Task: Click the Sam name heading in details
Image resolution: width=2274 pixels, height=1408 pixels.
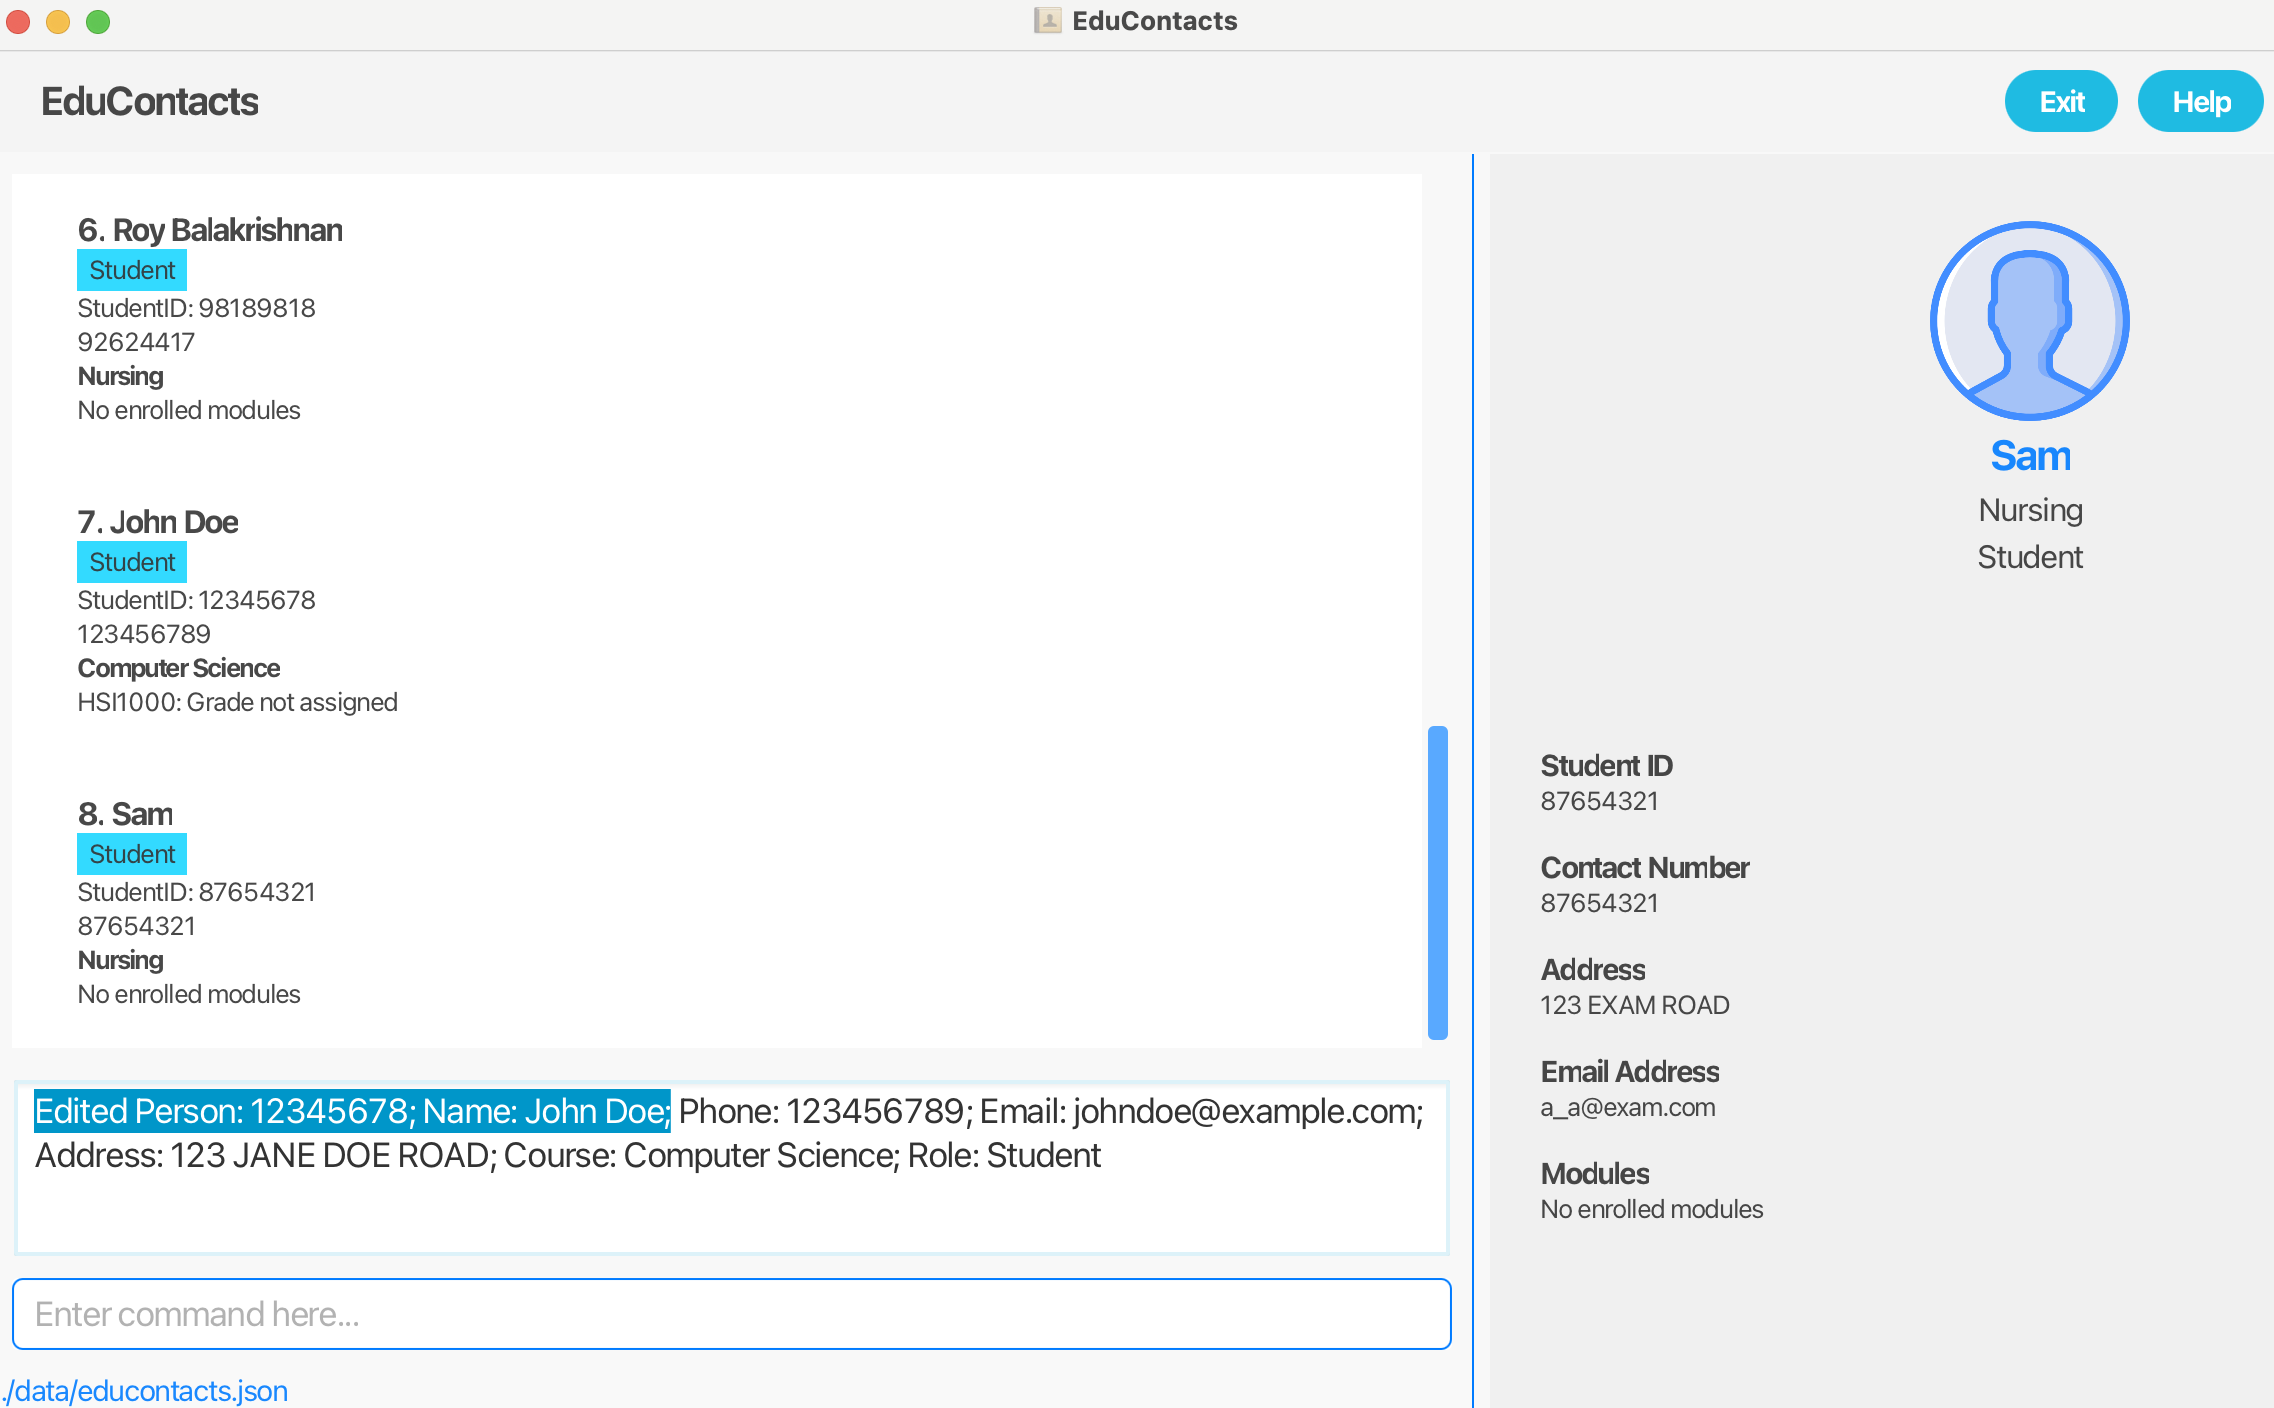Action: point(2029,456)
